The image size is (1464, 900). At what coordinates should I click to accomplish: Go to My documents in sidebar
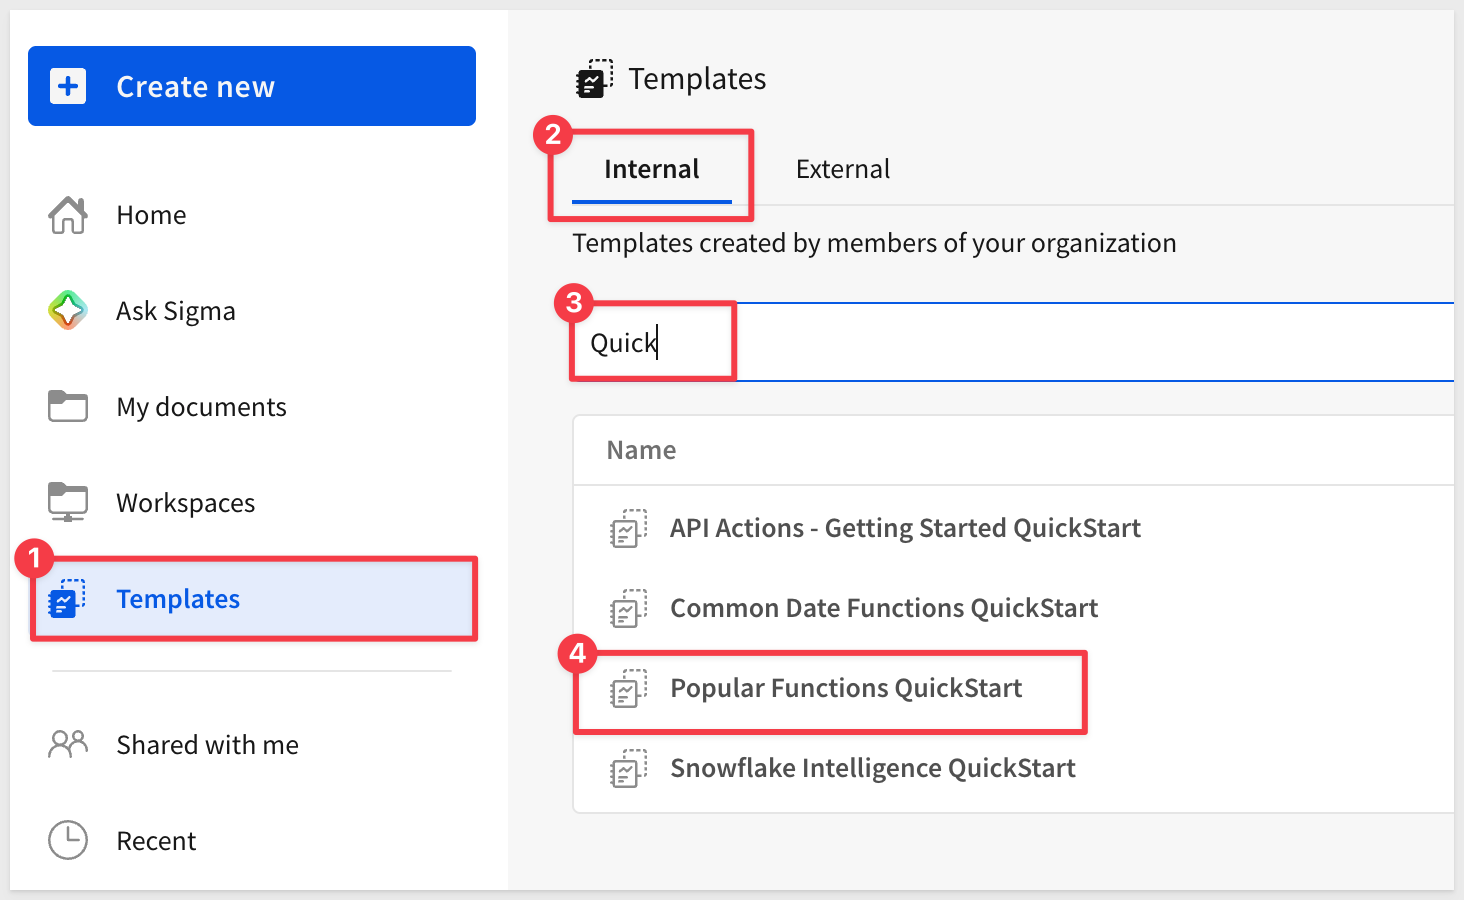[201, 407]
